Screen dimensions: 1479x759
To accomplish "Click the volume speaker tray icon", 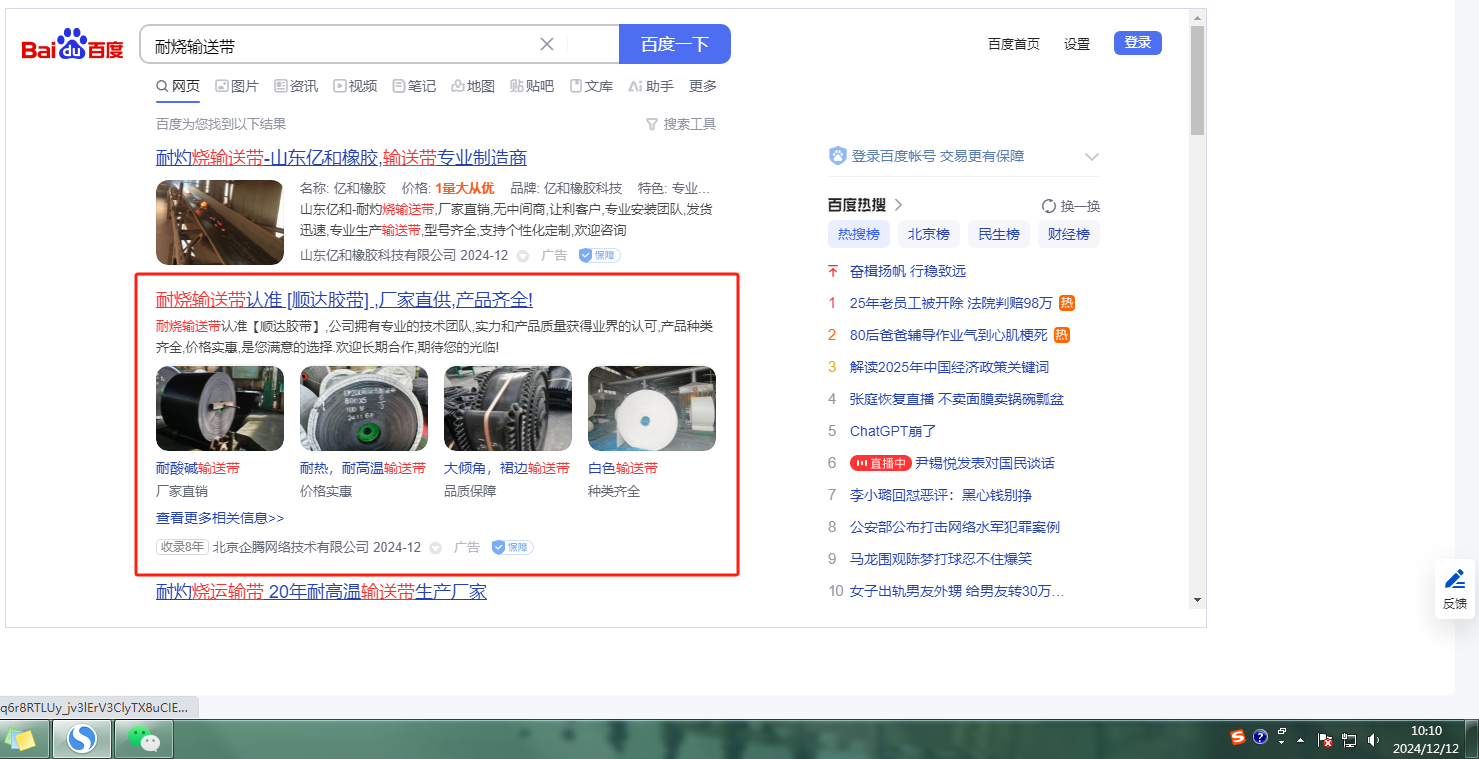I will [x=1373, y=740].
